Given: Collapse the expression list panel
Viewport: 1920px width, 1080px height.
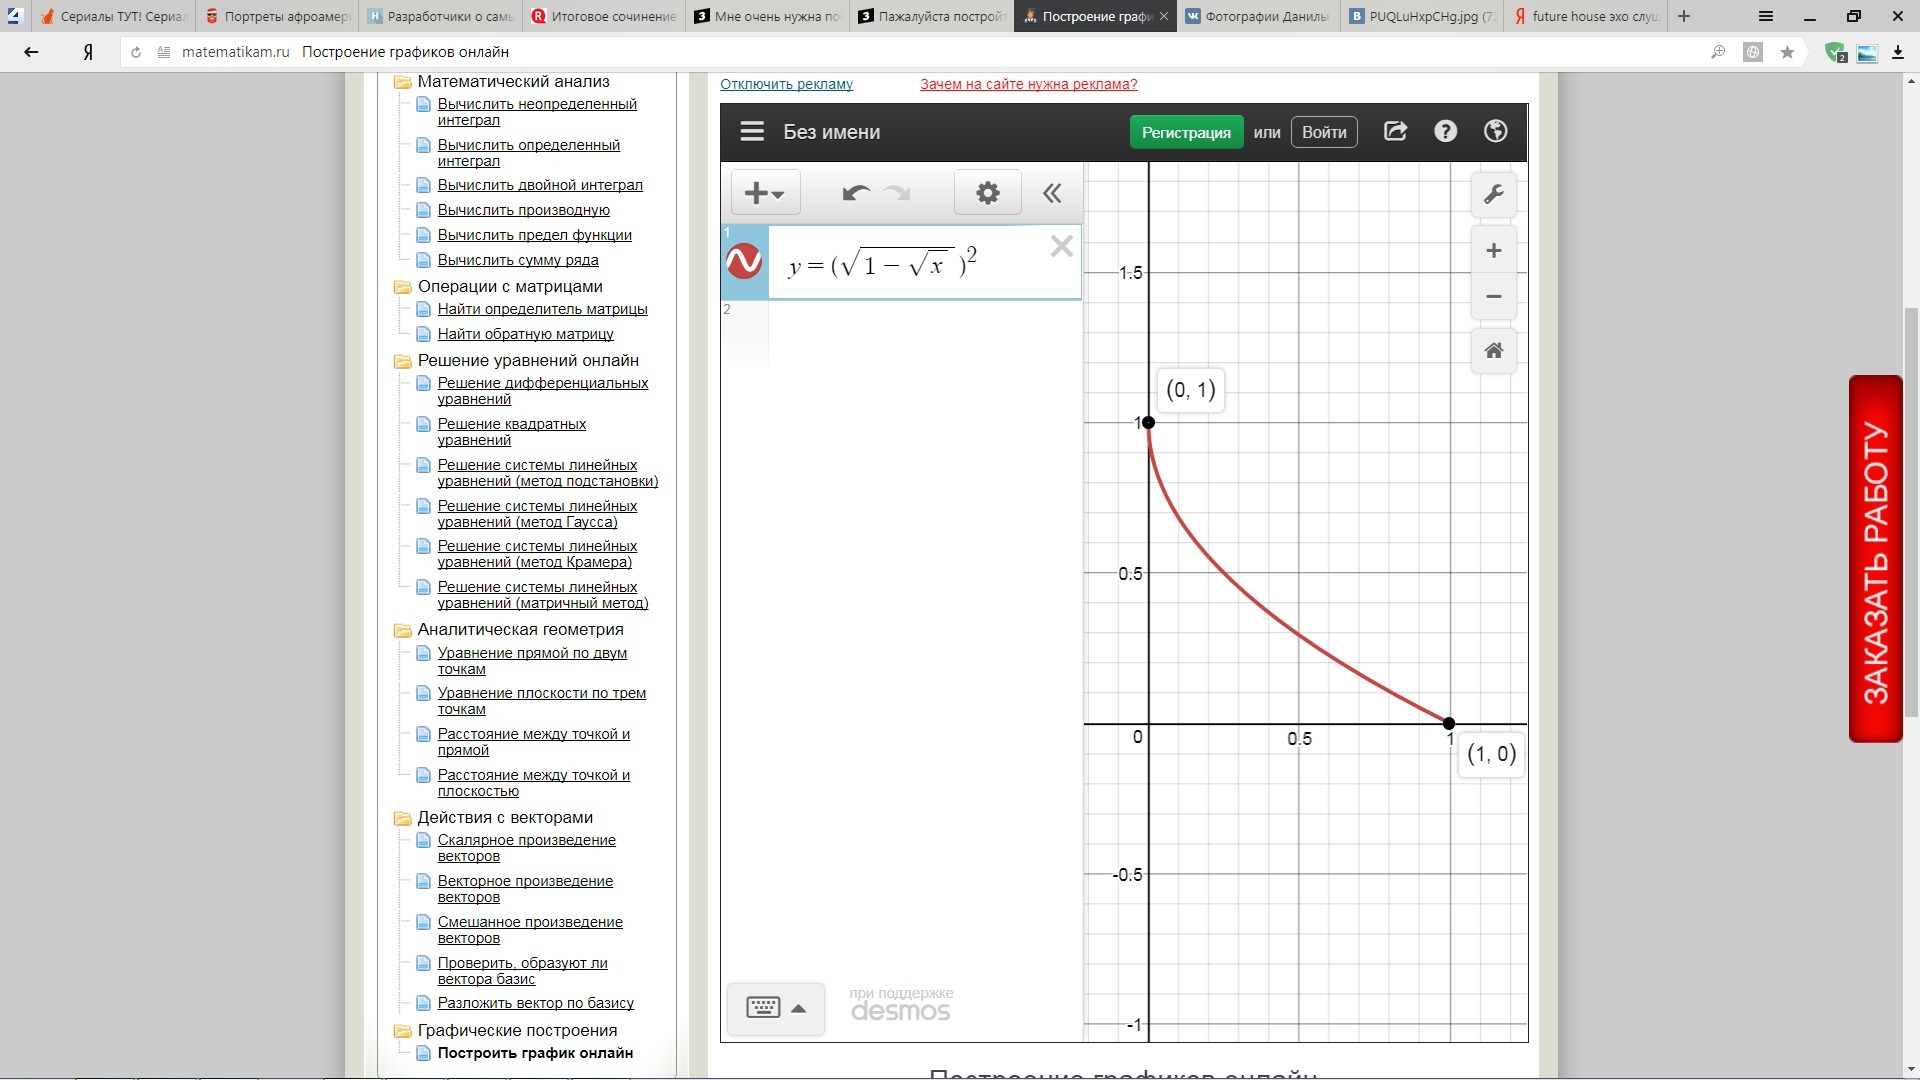Looking at the screenshot, I should (x=1052, y=193).
